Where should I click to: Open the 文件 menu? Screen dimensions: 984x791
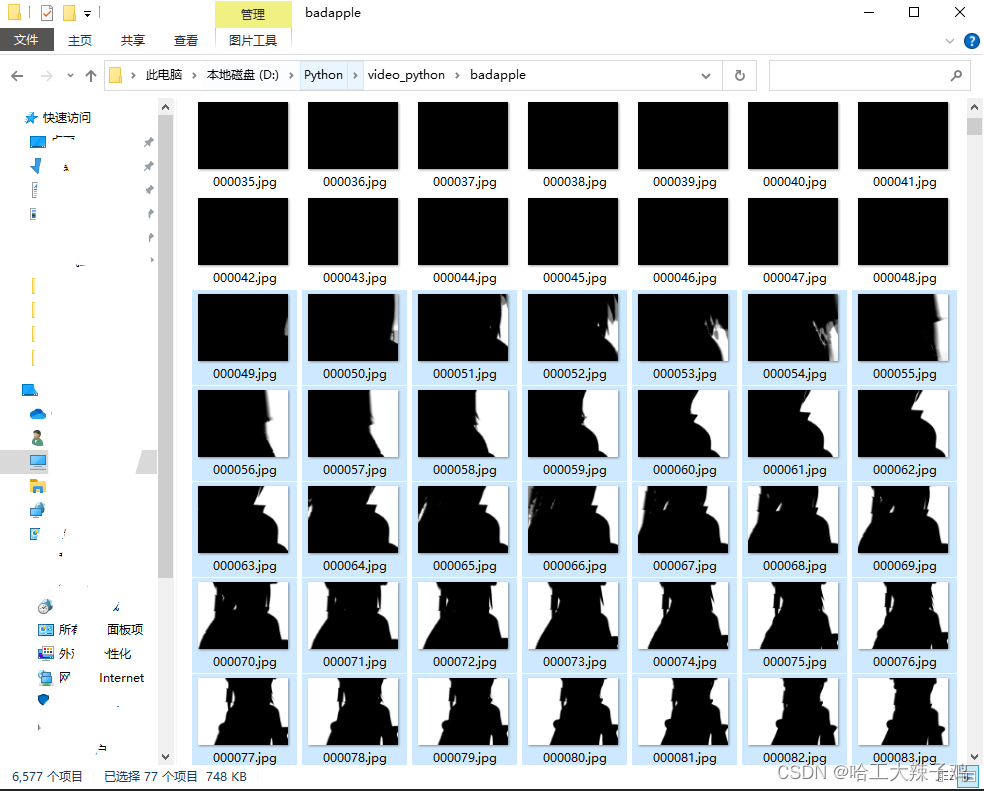click(26, 40)
